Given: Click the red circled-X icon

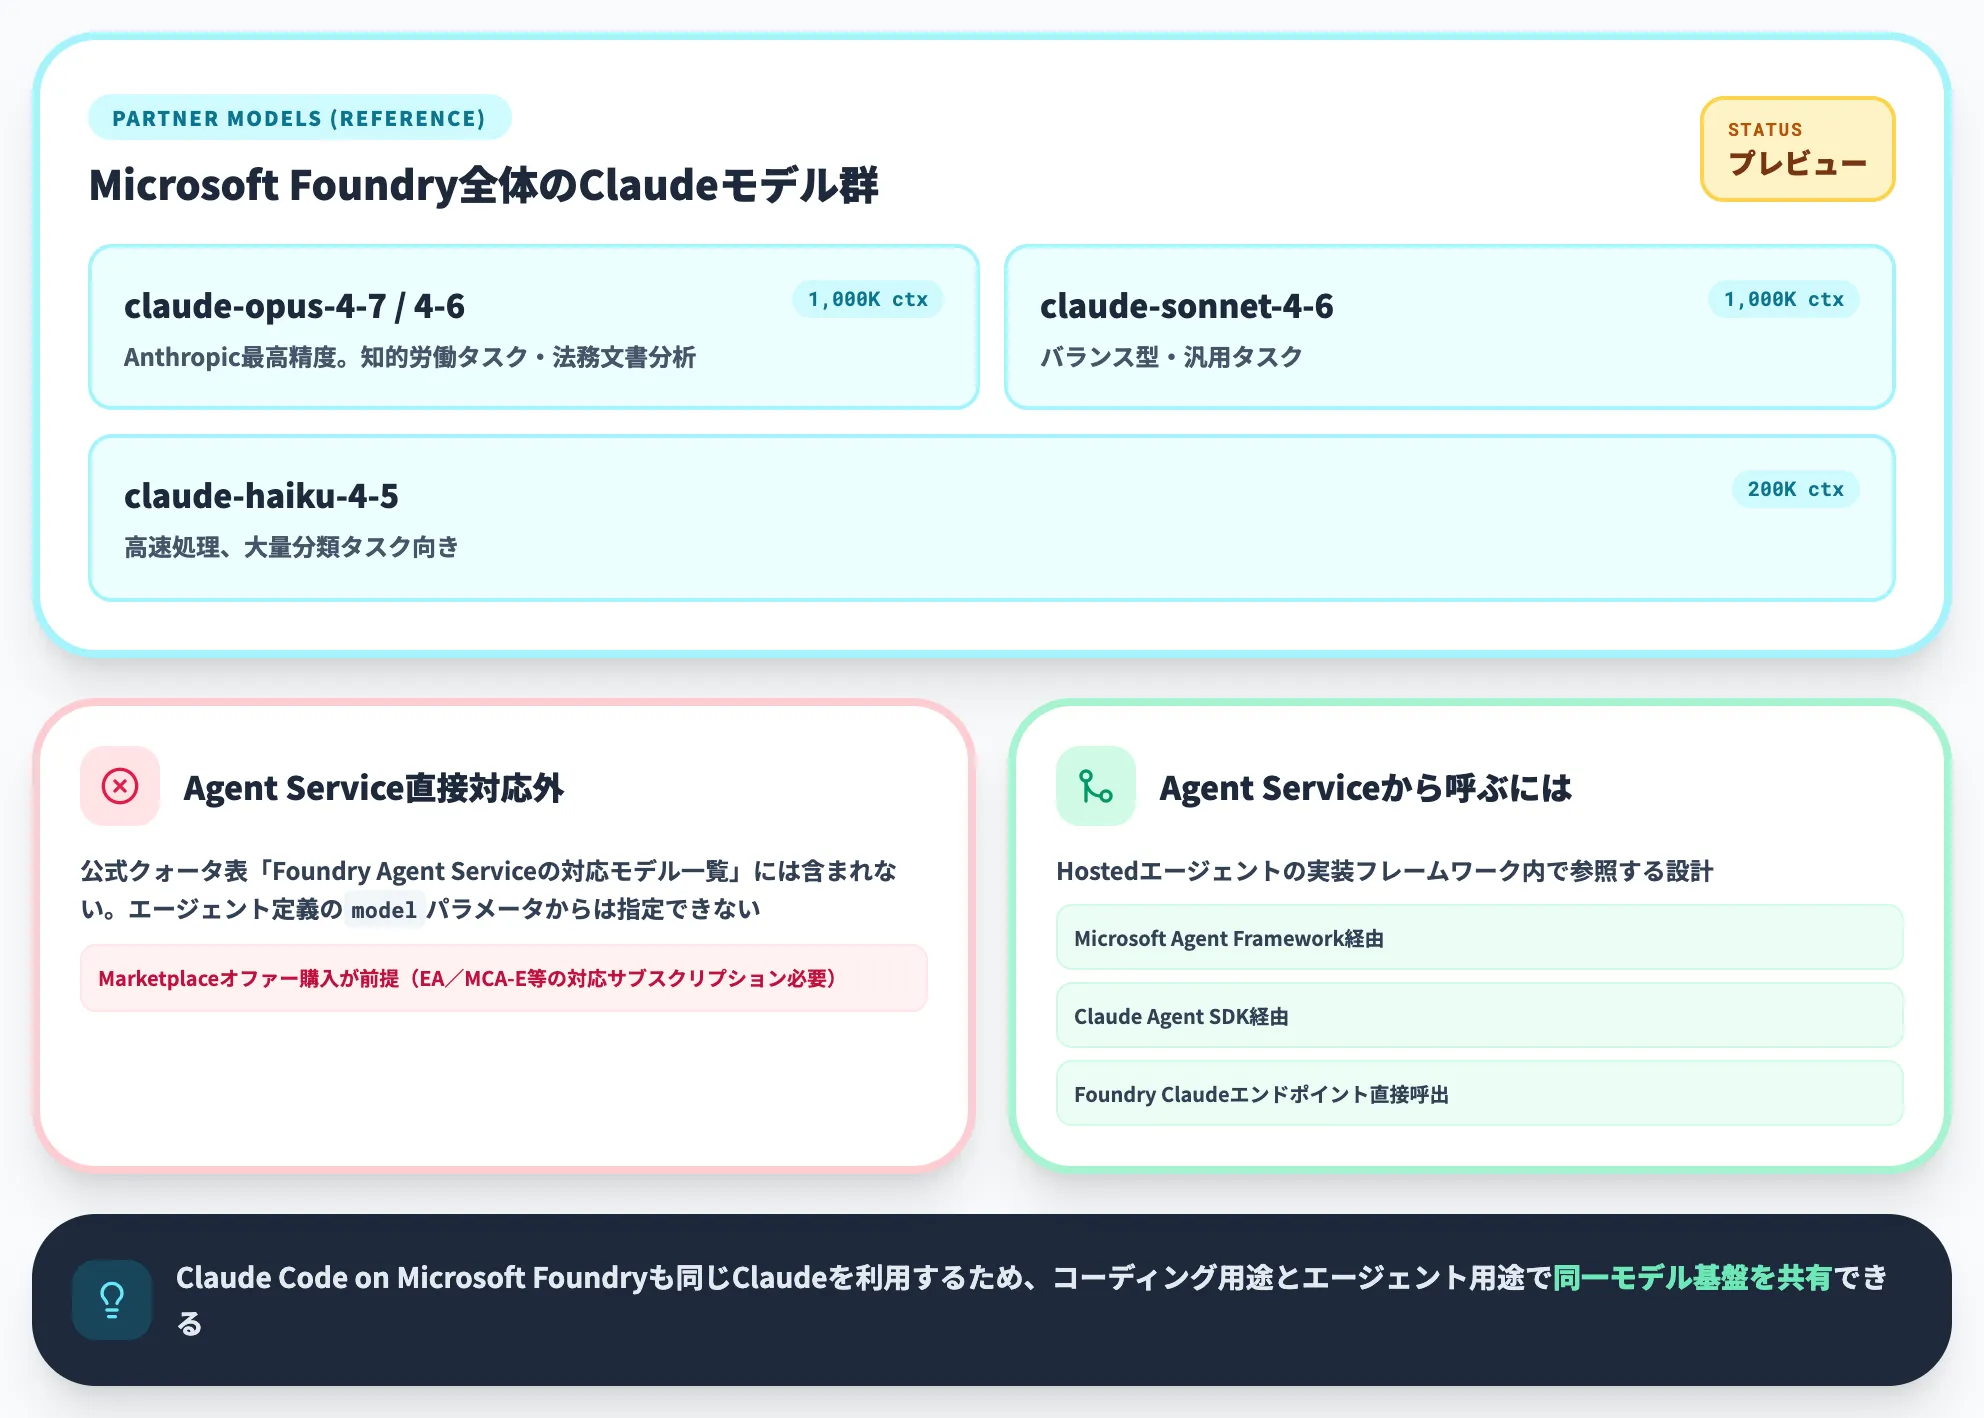Looking at the screenshot, I should tap(120, 786).
